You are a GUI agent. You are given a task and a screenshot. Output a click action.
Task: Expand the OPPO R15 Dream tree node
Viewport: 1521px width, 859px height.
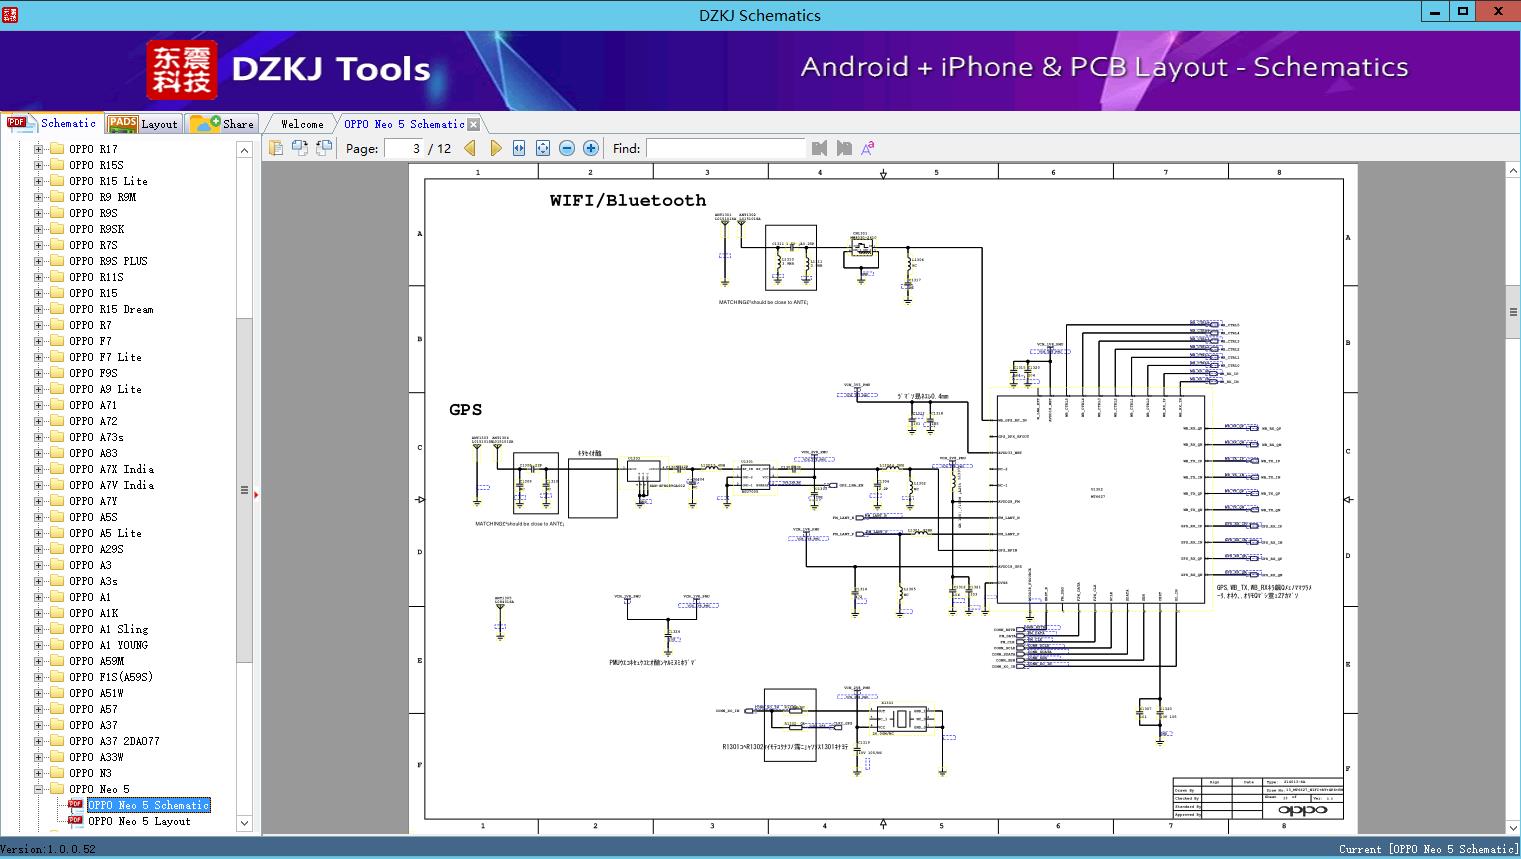pyautogui.click(x=39, y=309)
